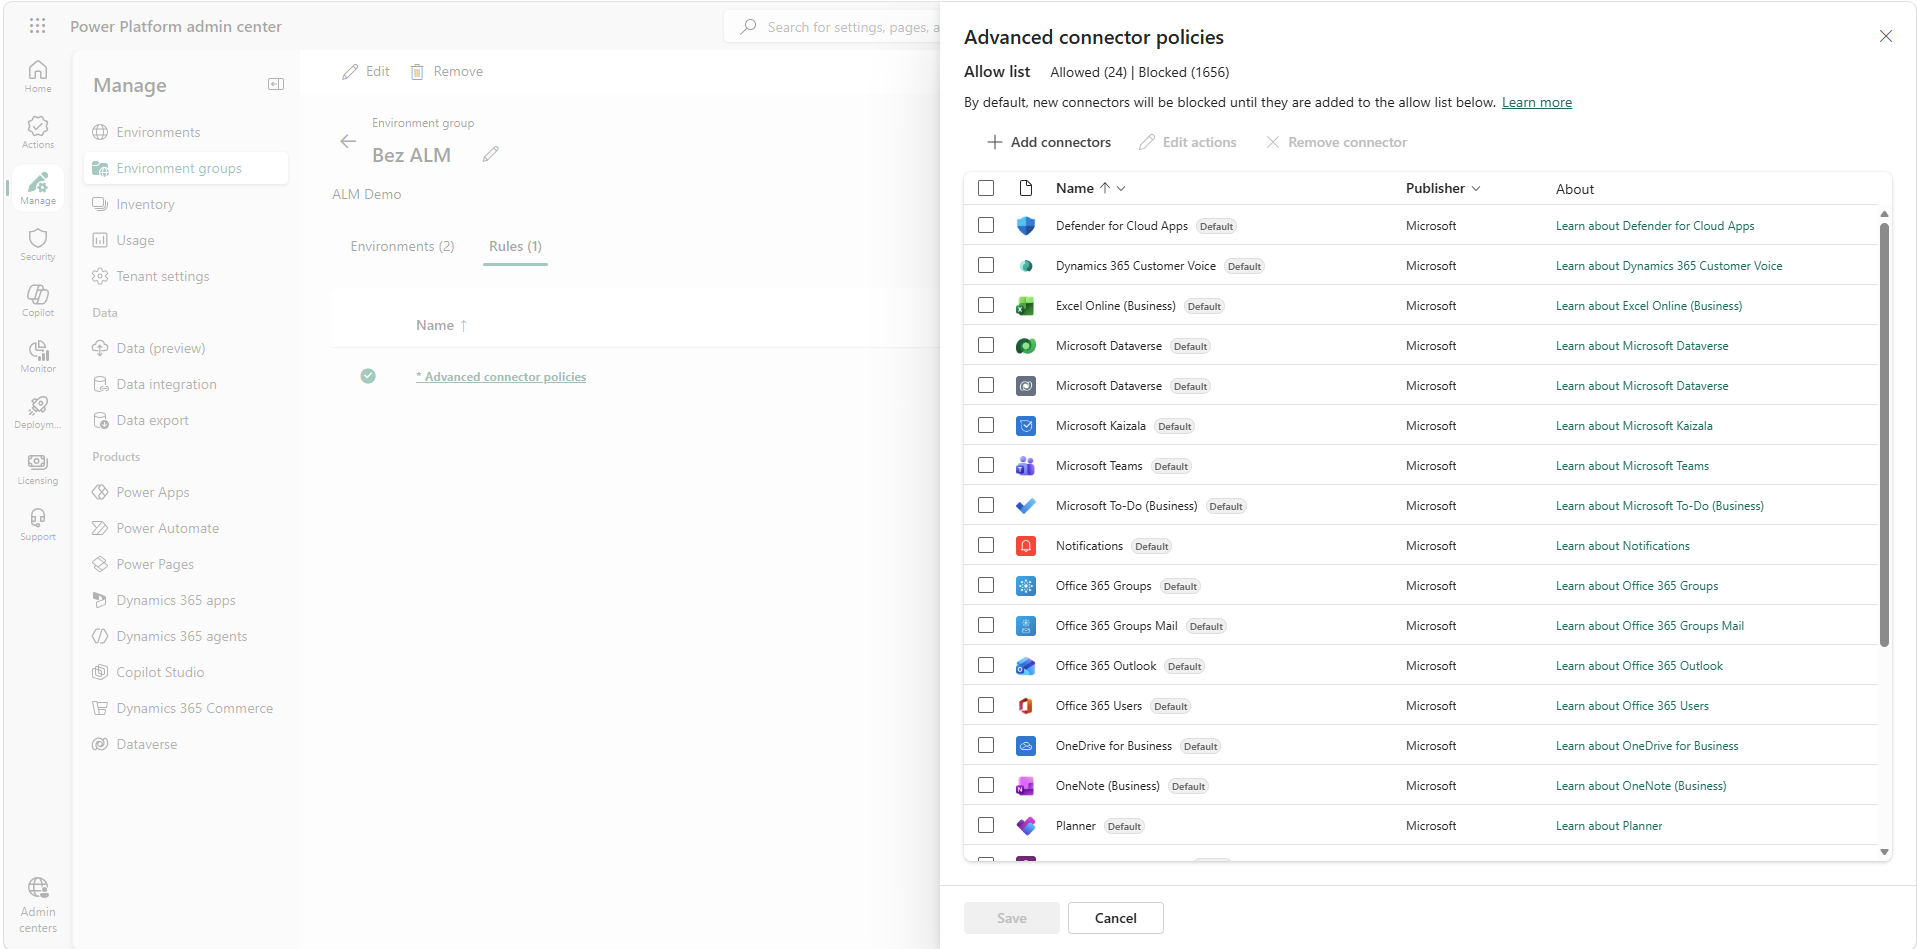Click the Microsoft Kaizala connector icon
Screen dimensions: 1917x949
point(1026,426)
